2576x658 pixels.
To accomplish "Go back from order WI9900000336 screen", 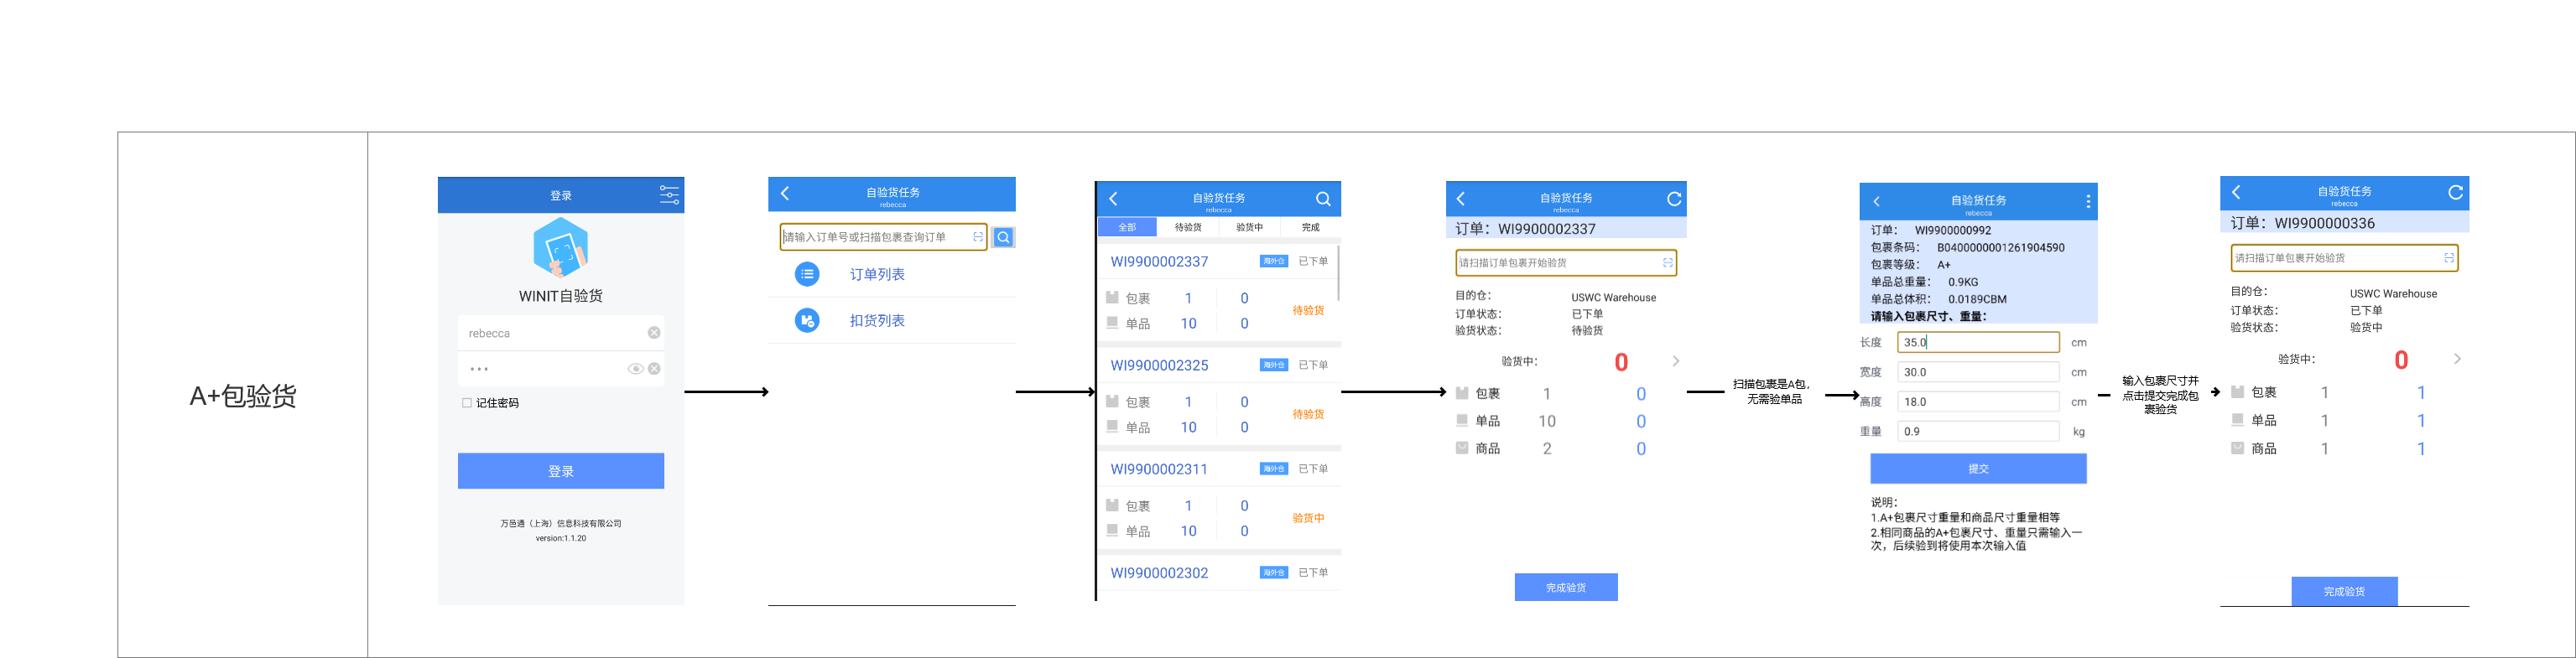I will tap(2236, 192).
